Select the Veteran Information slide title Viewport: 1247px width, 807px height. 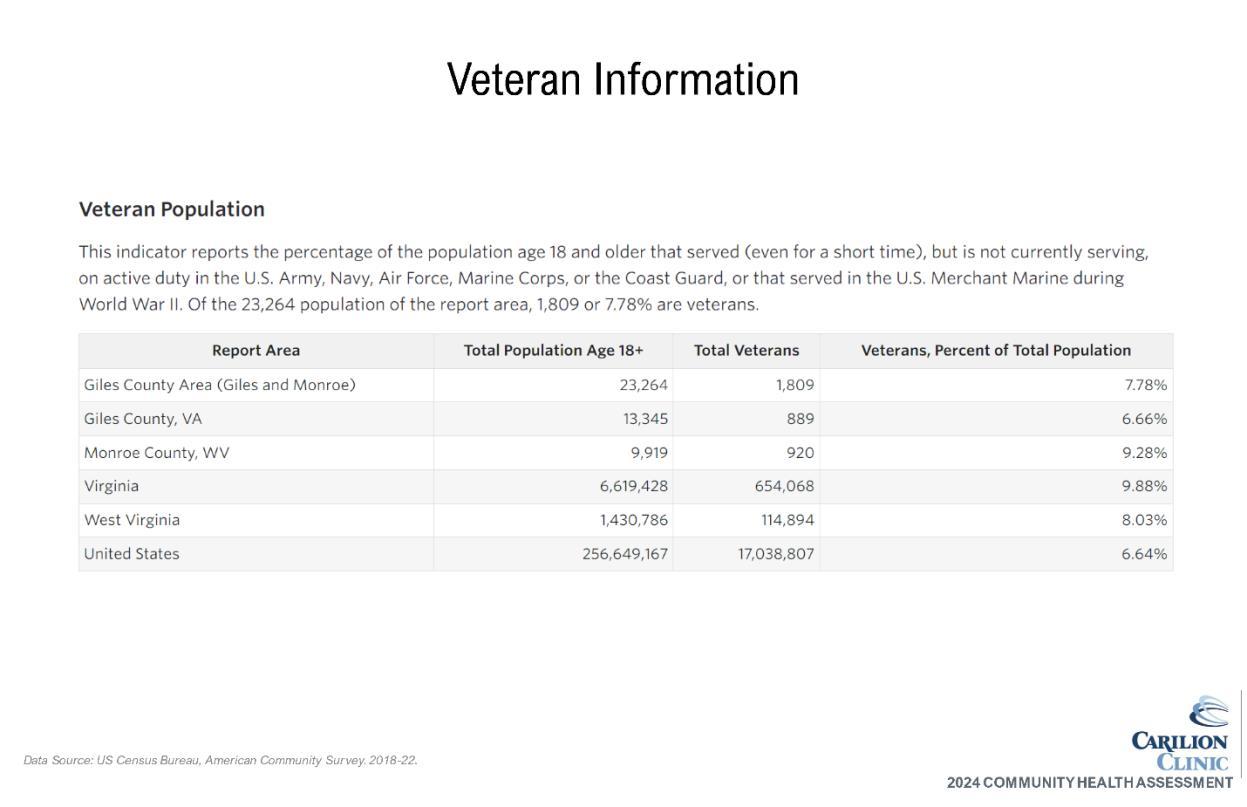tap(623, 80)
